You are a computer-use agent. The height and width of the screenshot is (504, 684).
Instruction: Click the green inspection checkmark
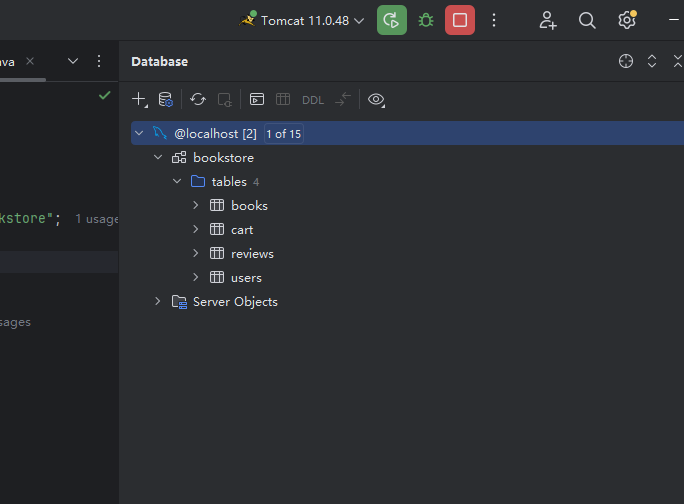pyautogui.click(x=104, y=95)
